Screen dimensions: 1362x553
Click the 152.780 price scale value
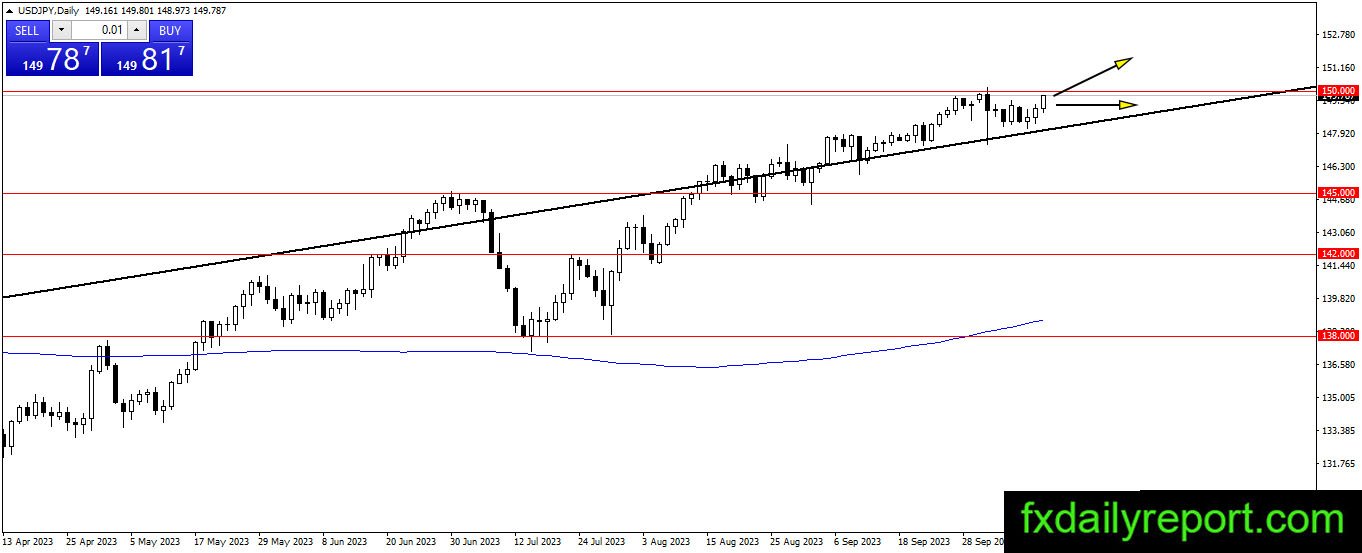click(x=1338, y=35)
